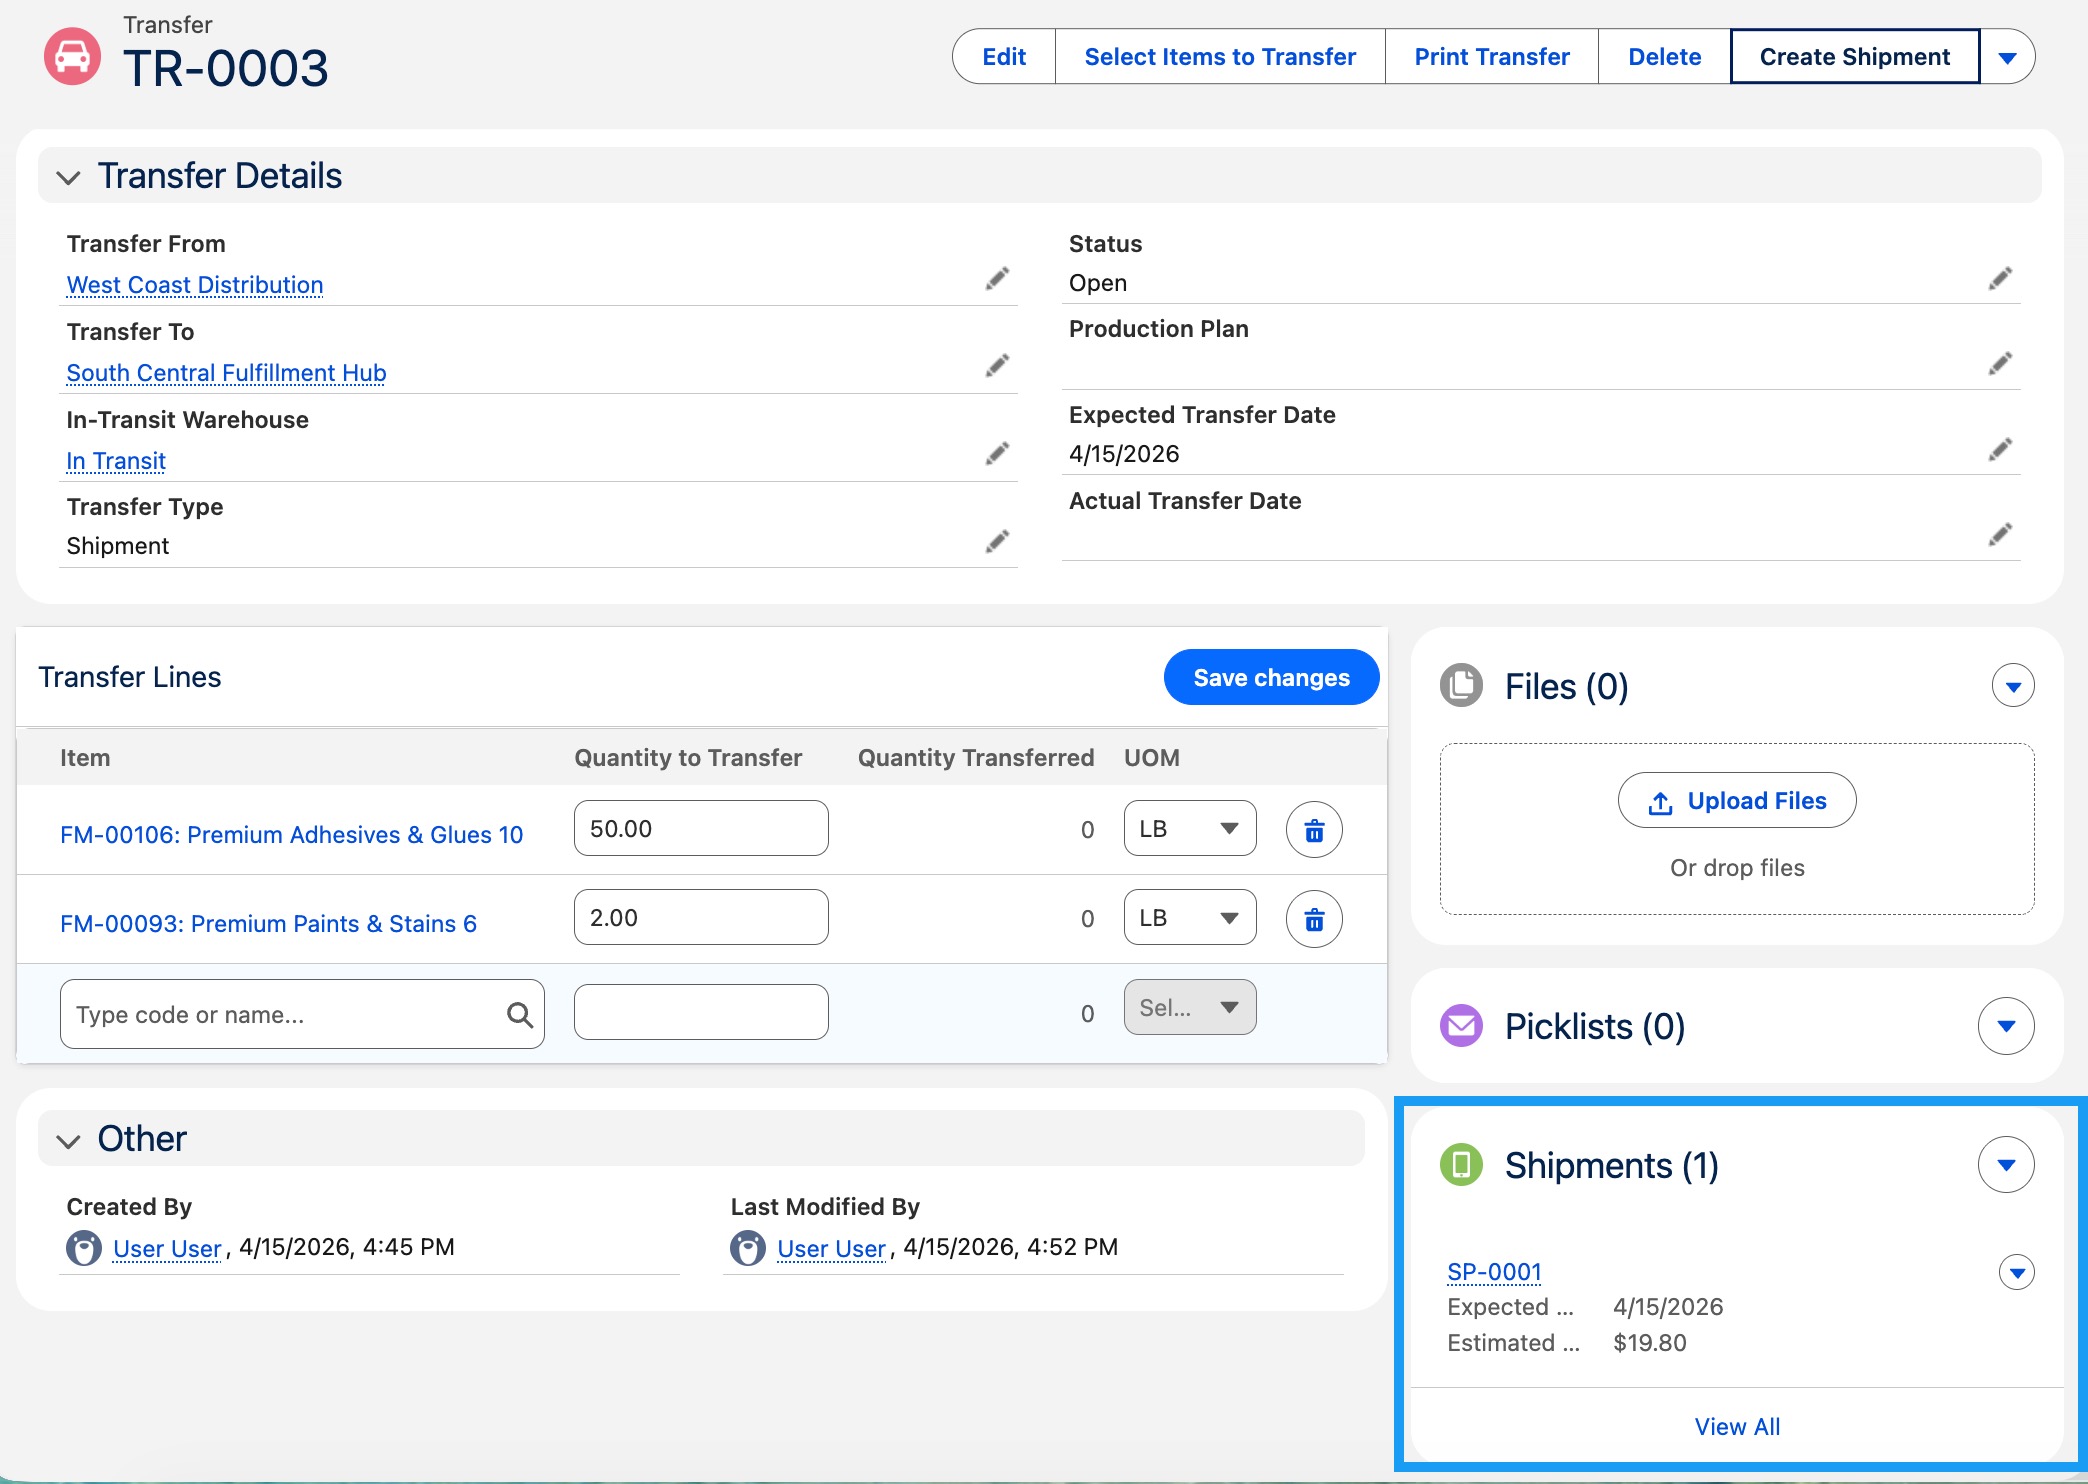Open Last Modified By User User link
This screenshot has height=1484, width=2088.
click(x=831, y=1249)
